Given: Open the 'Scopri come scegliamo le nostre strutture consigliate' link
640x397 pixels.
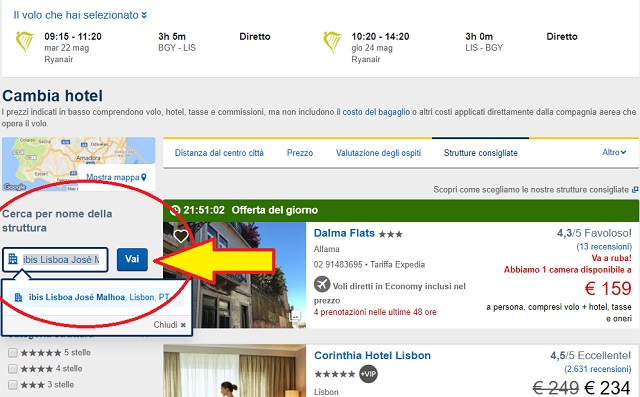Looking at the screenshot, I should 531,190.
